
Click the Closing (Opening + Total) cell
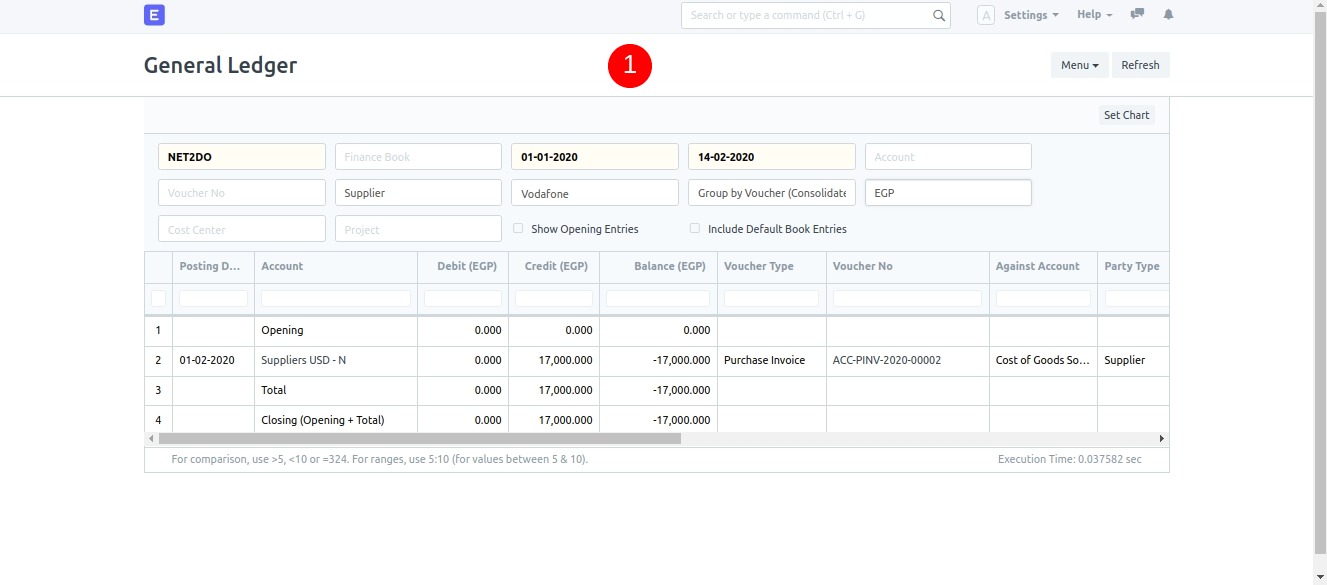click(x=336, y=420)
